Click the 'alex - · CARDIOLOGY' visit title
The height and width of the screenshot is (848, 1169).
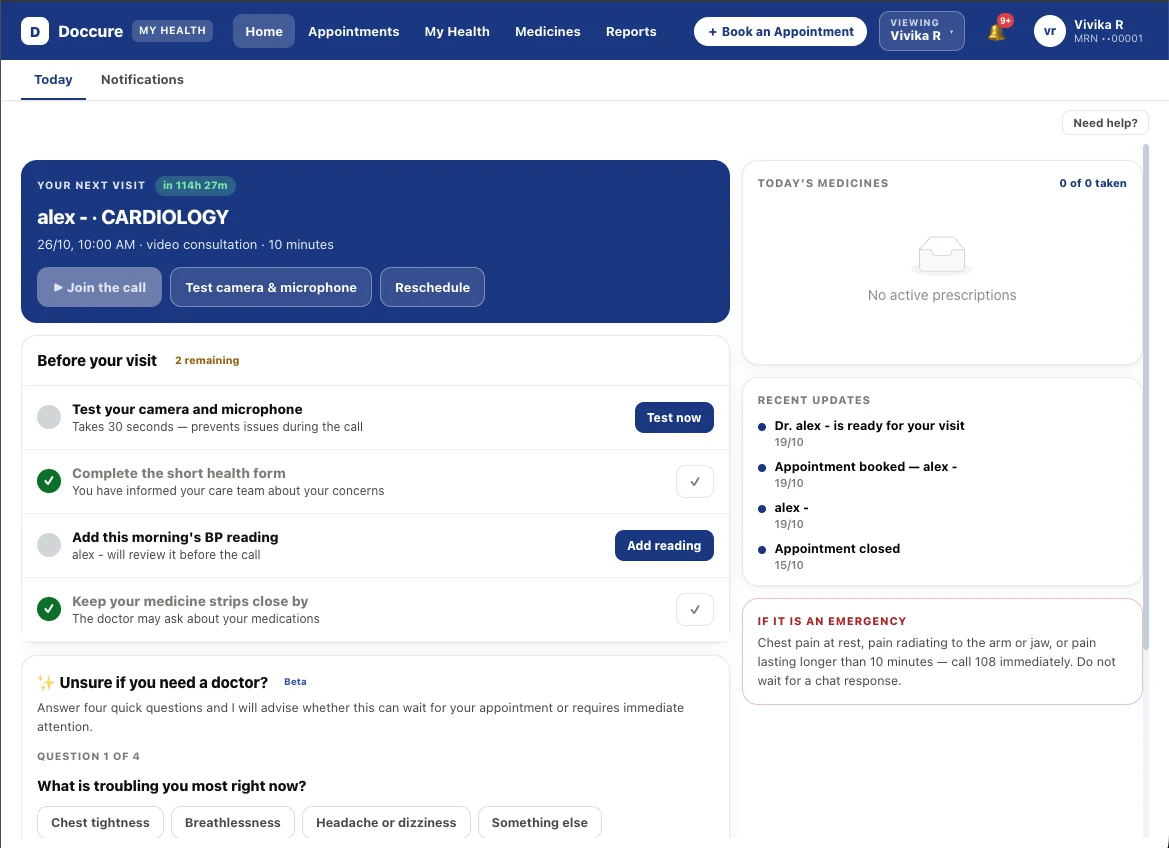pos(133,217)
